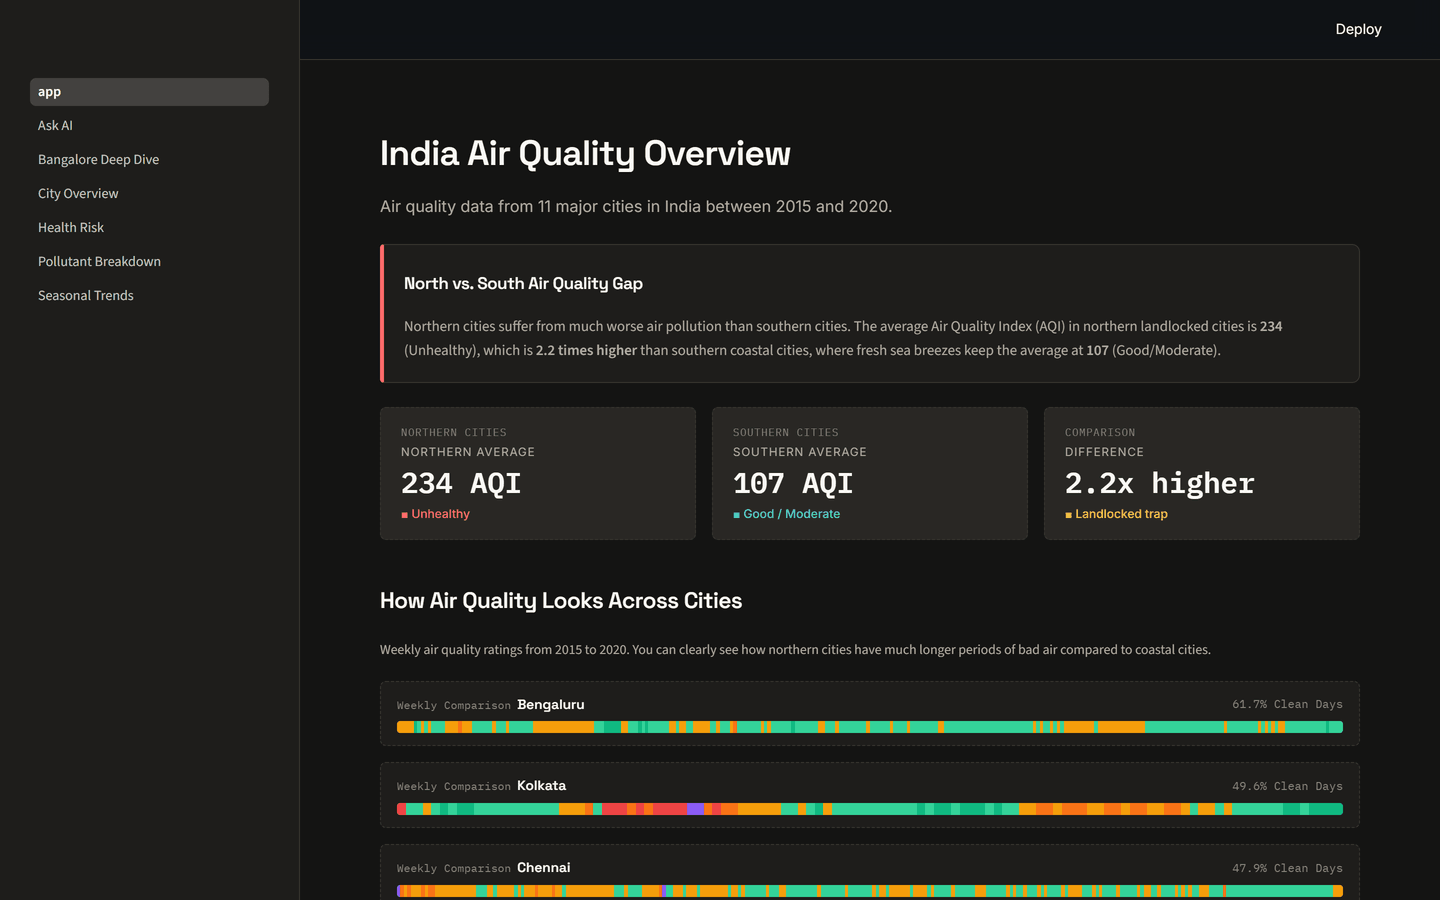
Task: Click the subtitle about 11 major cities
Action: click(x=636, y=207)
